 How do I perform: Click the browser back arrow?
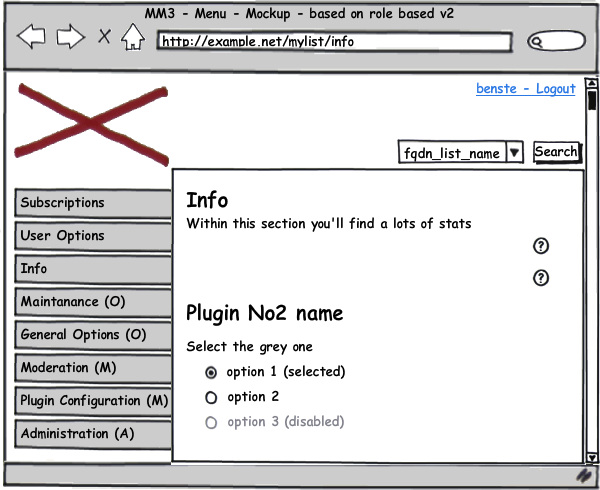32,38
